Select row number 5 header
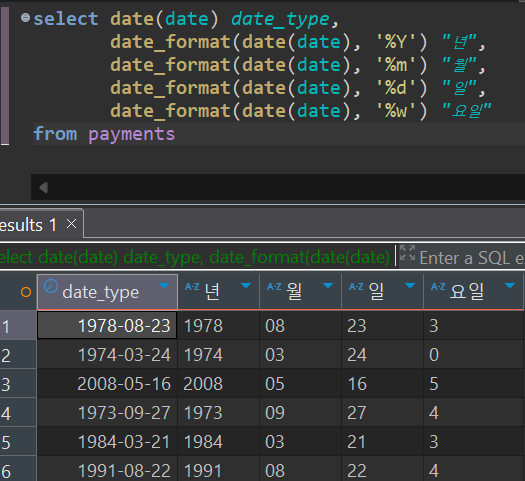Viewport: 525px width, 481px height. point(18,442)
